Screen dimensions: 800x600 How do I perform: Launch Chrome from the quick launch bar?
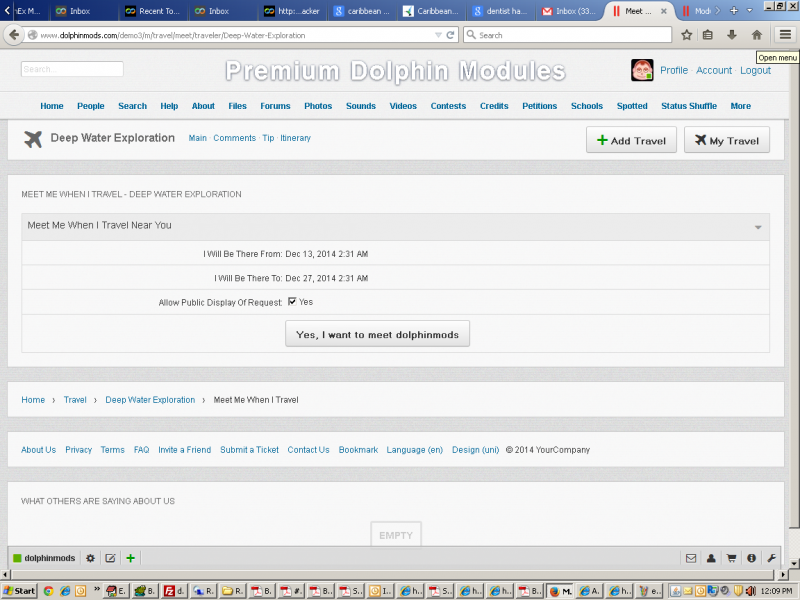[48, 591]
